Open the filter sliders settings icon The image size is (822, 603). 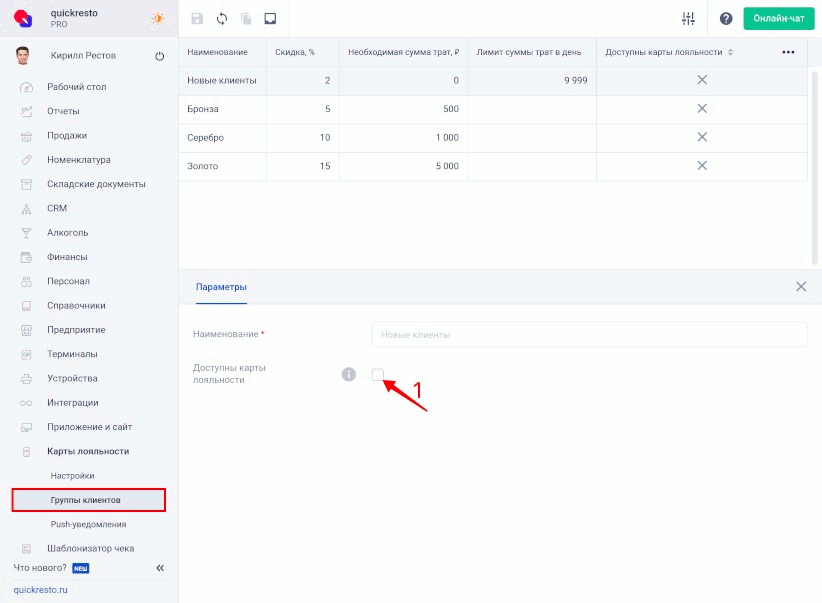688,19
